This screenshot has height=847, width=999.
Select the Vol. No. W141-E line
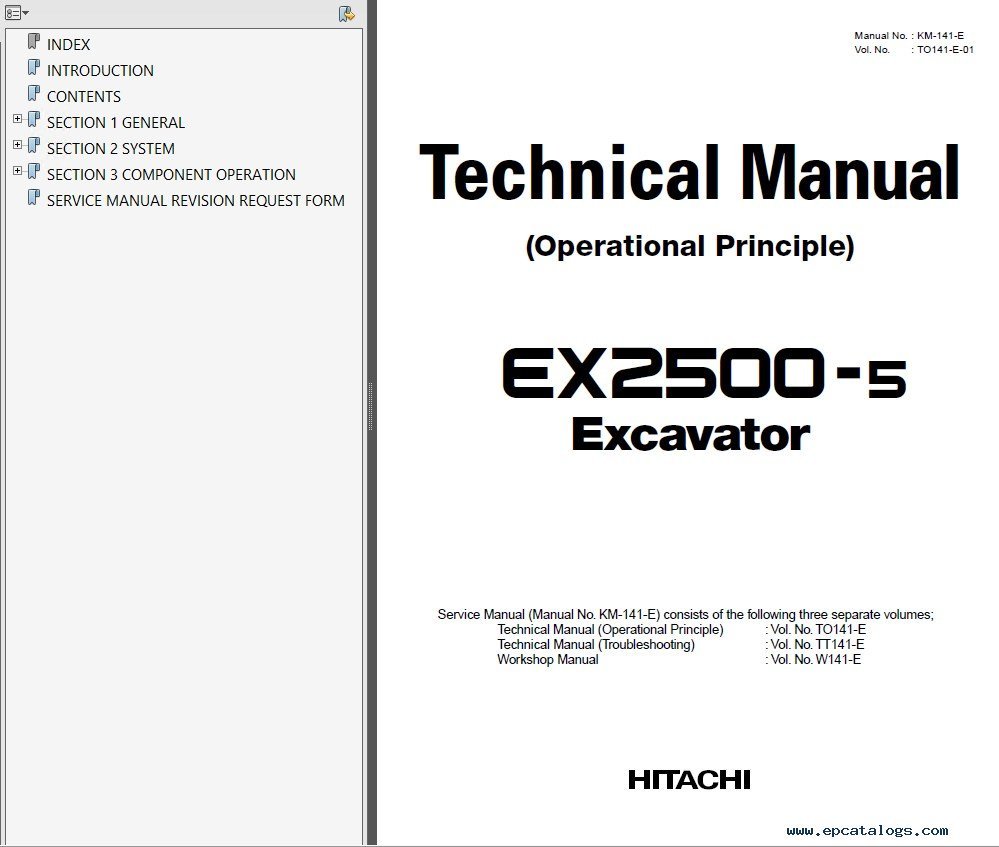[x=812, y=660]
